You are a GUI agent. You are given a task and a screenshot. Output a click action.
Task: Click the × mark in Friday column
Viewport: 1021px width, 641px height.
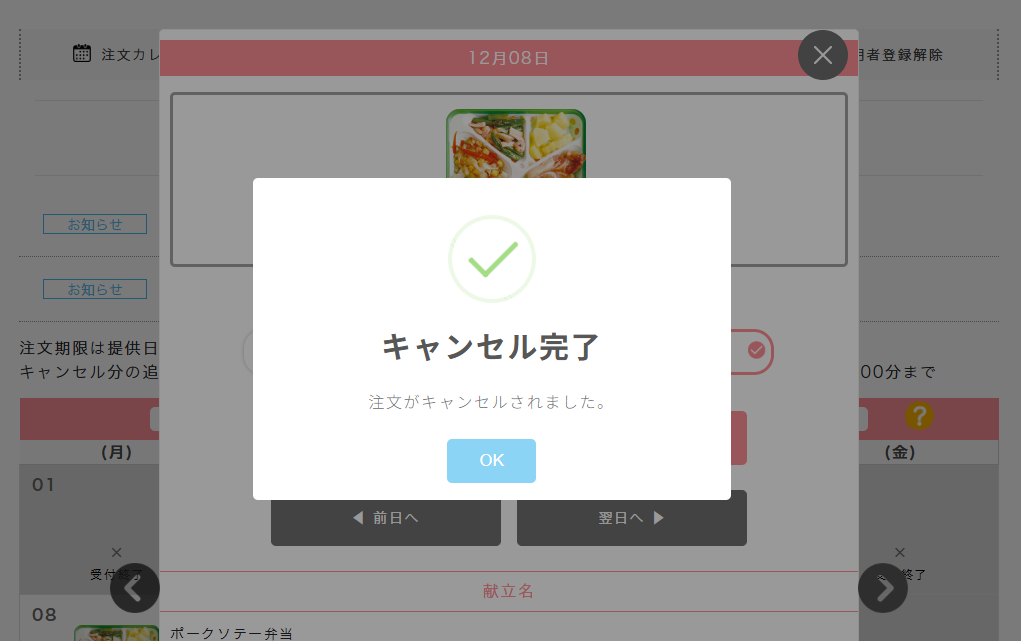point(900,552)
